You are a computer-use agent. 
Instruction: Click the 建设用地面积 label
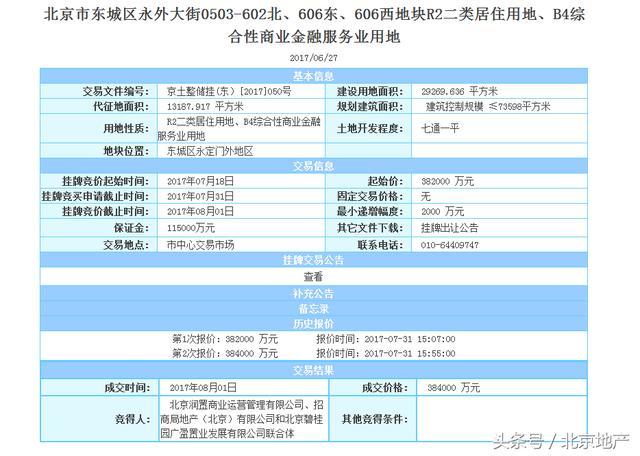[x=369, y=91]
